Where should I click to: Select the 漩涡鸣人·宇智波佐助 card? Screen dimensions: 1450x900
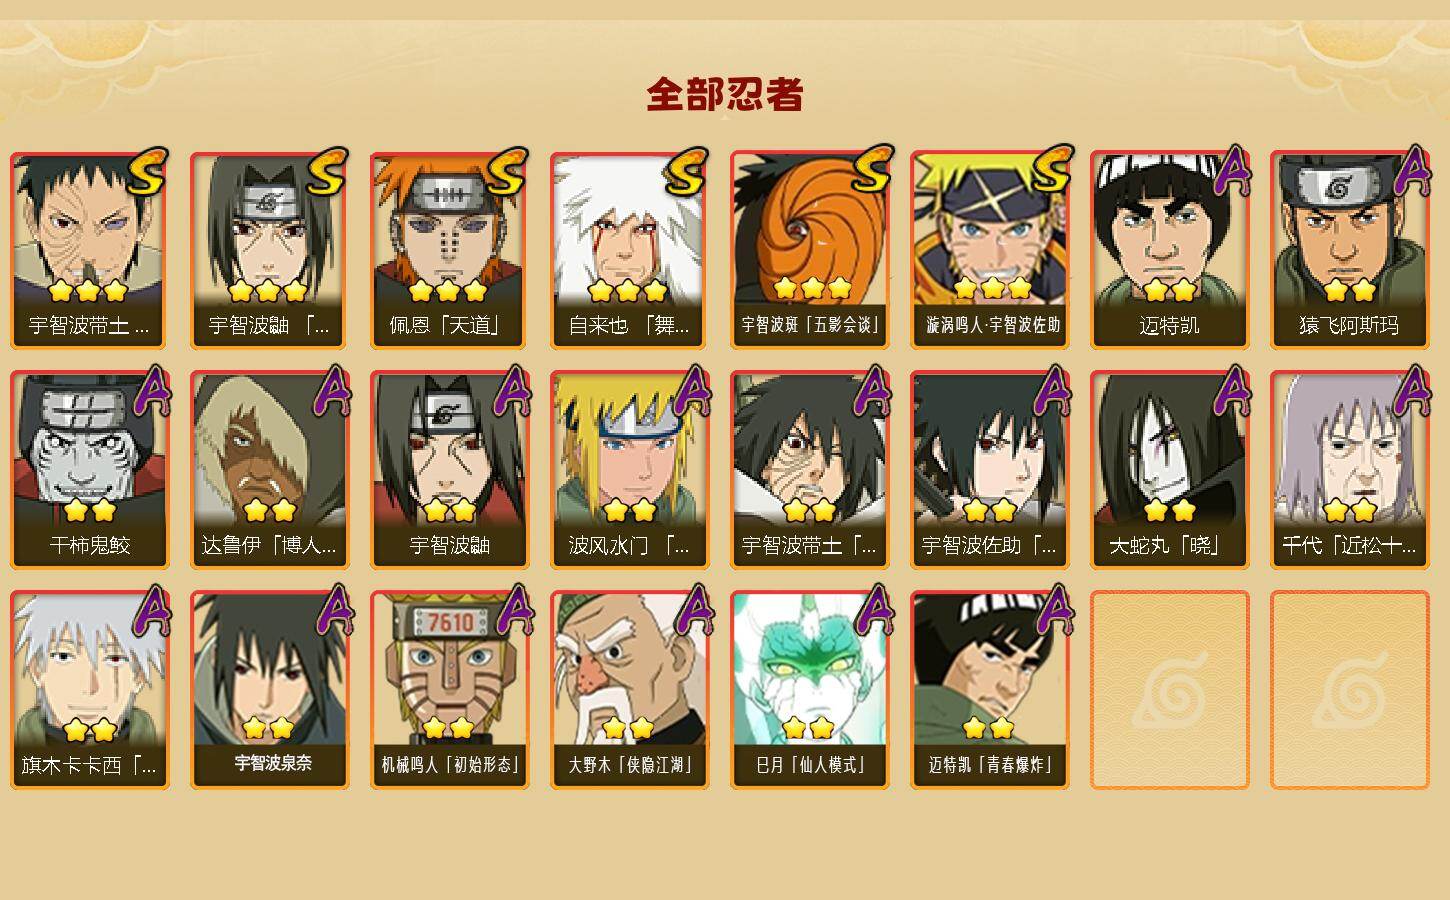pos(989,250)
